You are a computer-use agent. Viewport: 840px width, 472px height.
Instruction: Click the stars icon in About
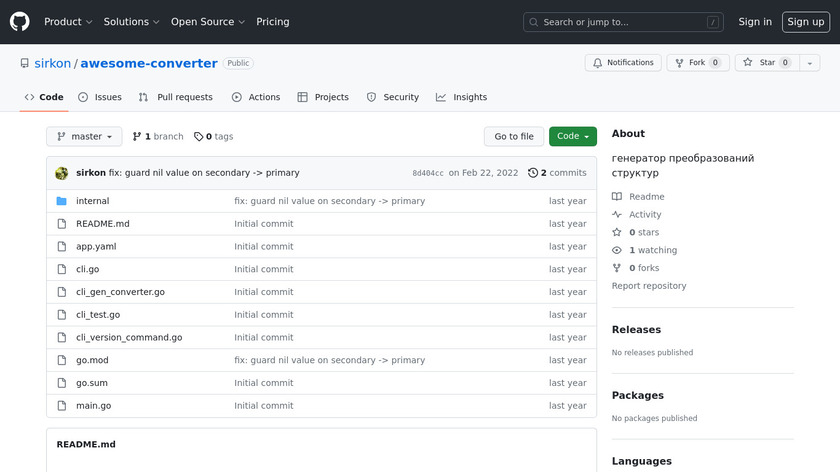617,233
